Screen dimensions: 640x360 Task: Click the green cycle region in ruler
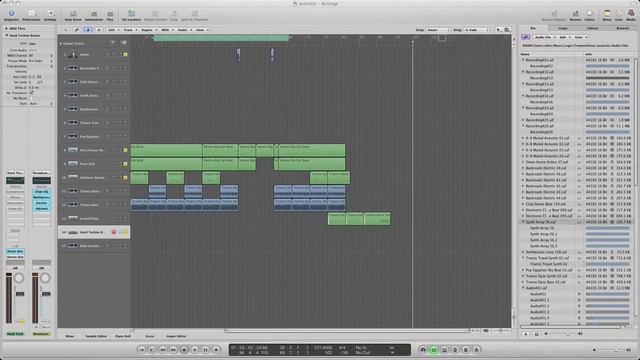[x=221, y=38]
